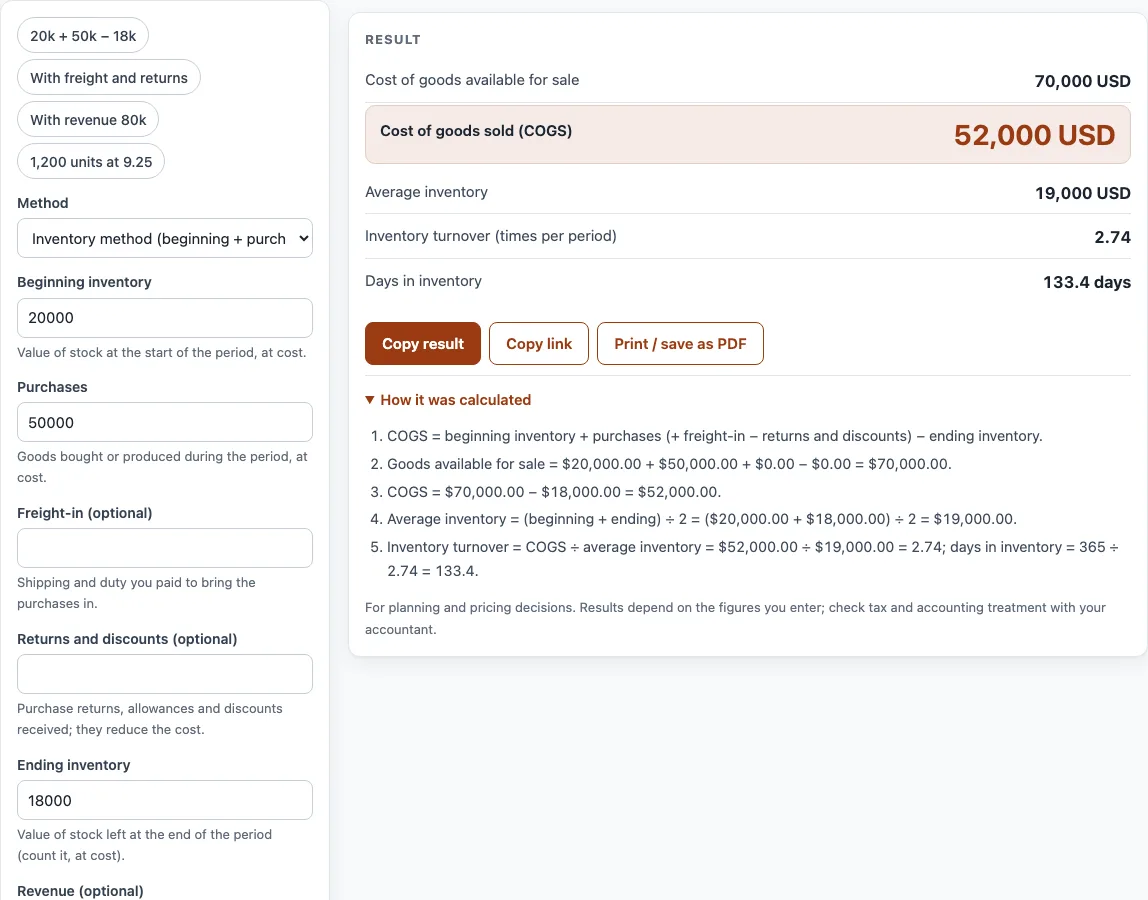Viewport: 1148px width, 900px height.
Task: Click the 70,000 USD goods available value
Action: pos(1082,81)
